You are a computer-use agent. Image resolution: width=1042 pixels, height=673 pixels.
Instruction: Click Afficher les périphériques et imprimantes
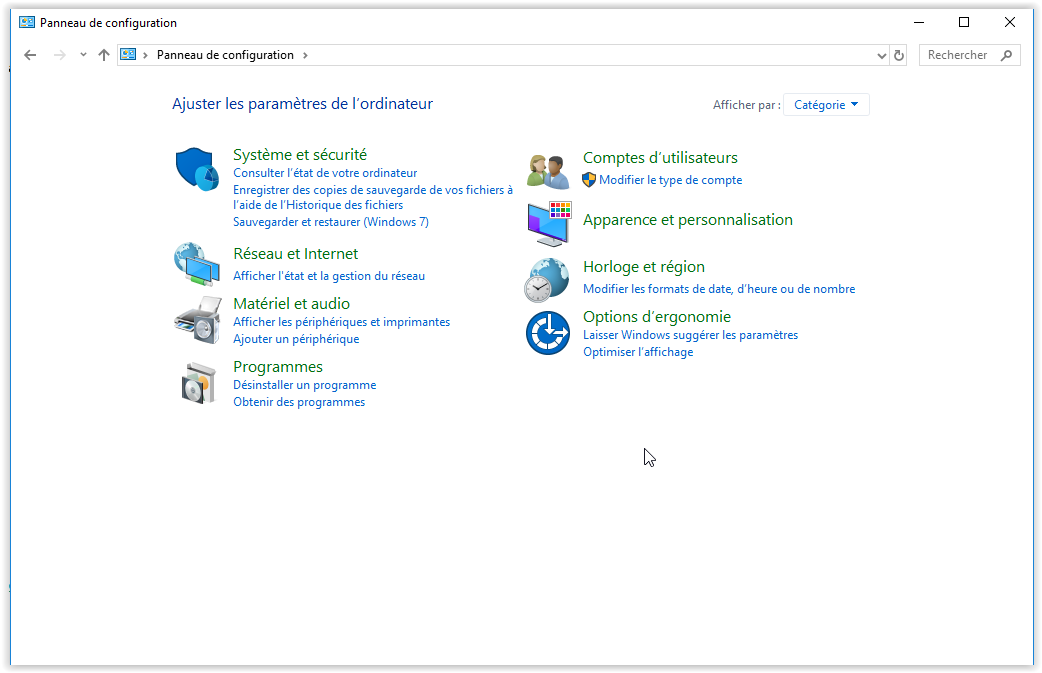click(x=341, y=322)
